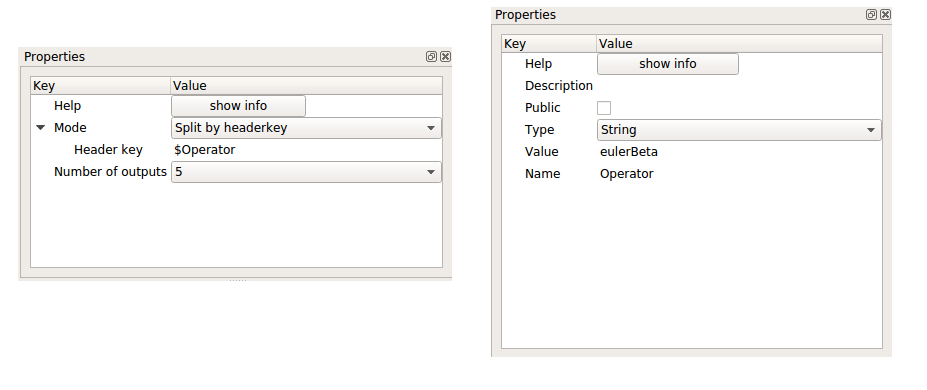Edit the Name field Operator
Screen dimensions: 927x390
[739, 174]
